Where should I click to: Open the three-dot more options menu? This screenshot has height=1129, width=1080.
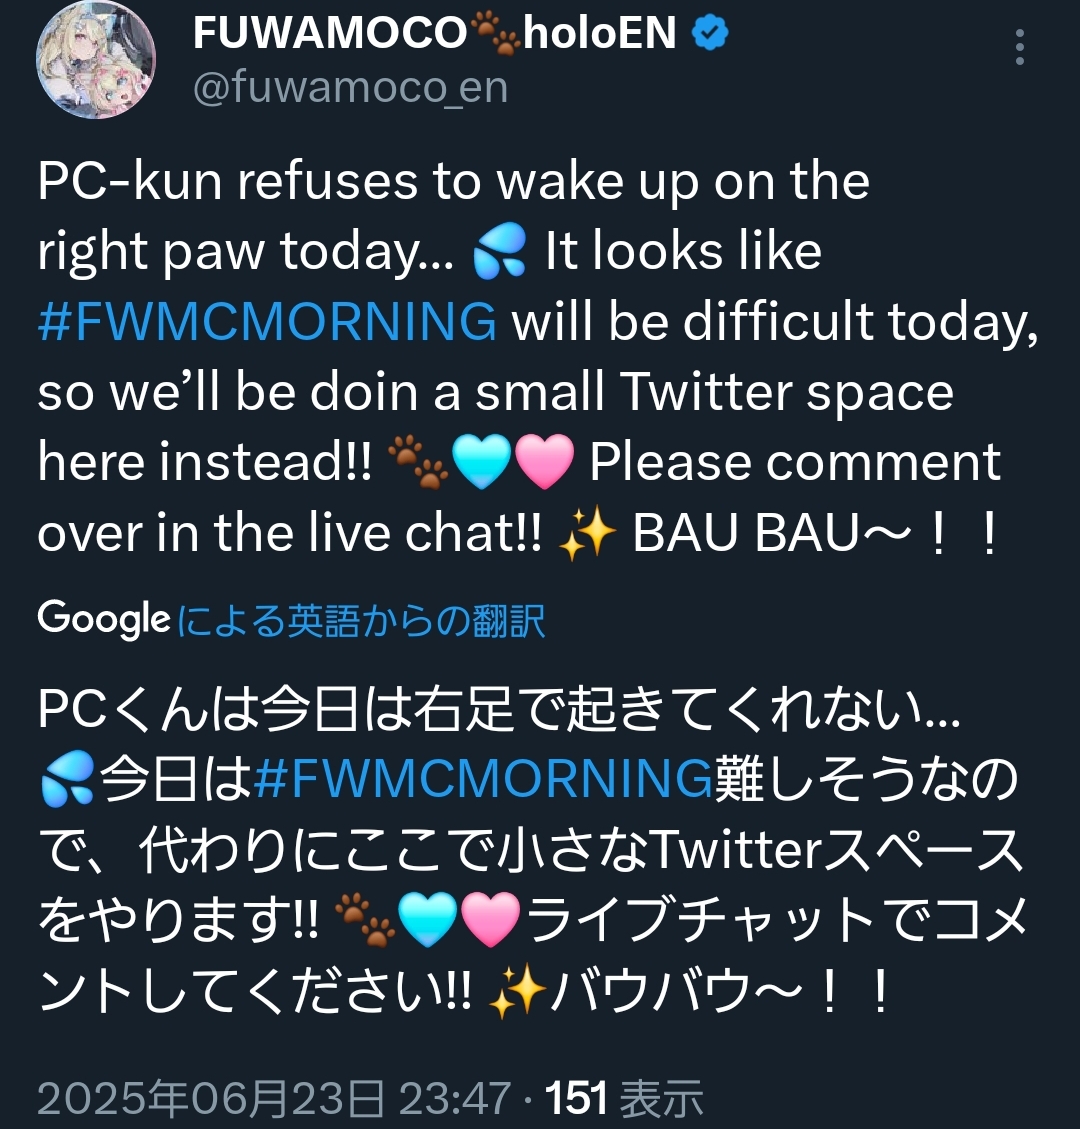click(x=1020, y=48)
